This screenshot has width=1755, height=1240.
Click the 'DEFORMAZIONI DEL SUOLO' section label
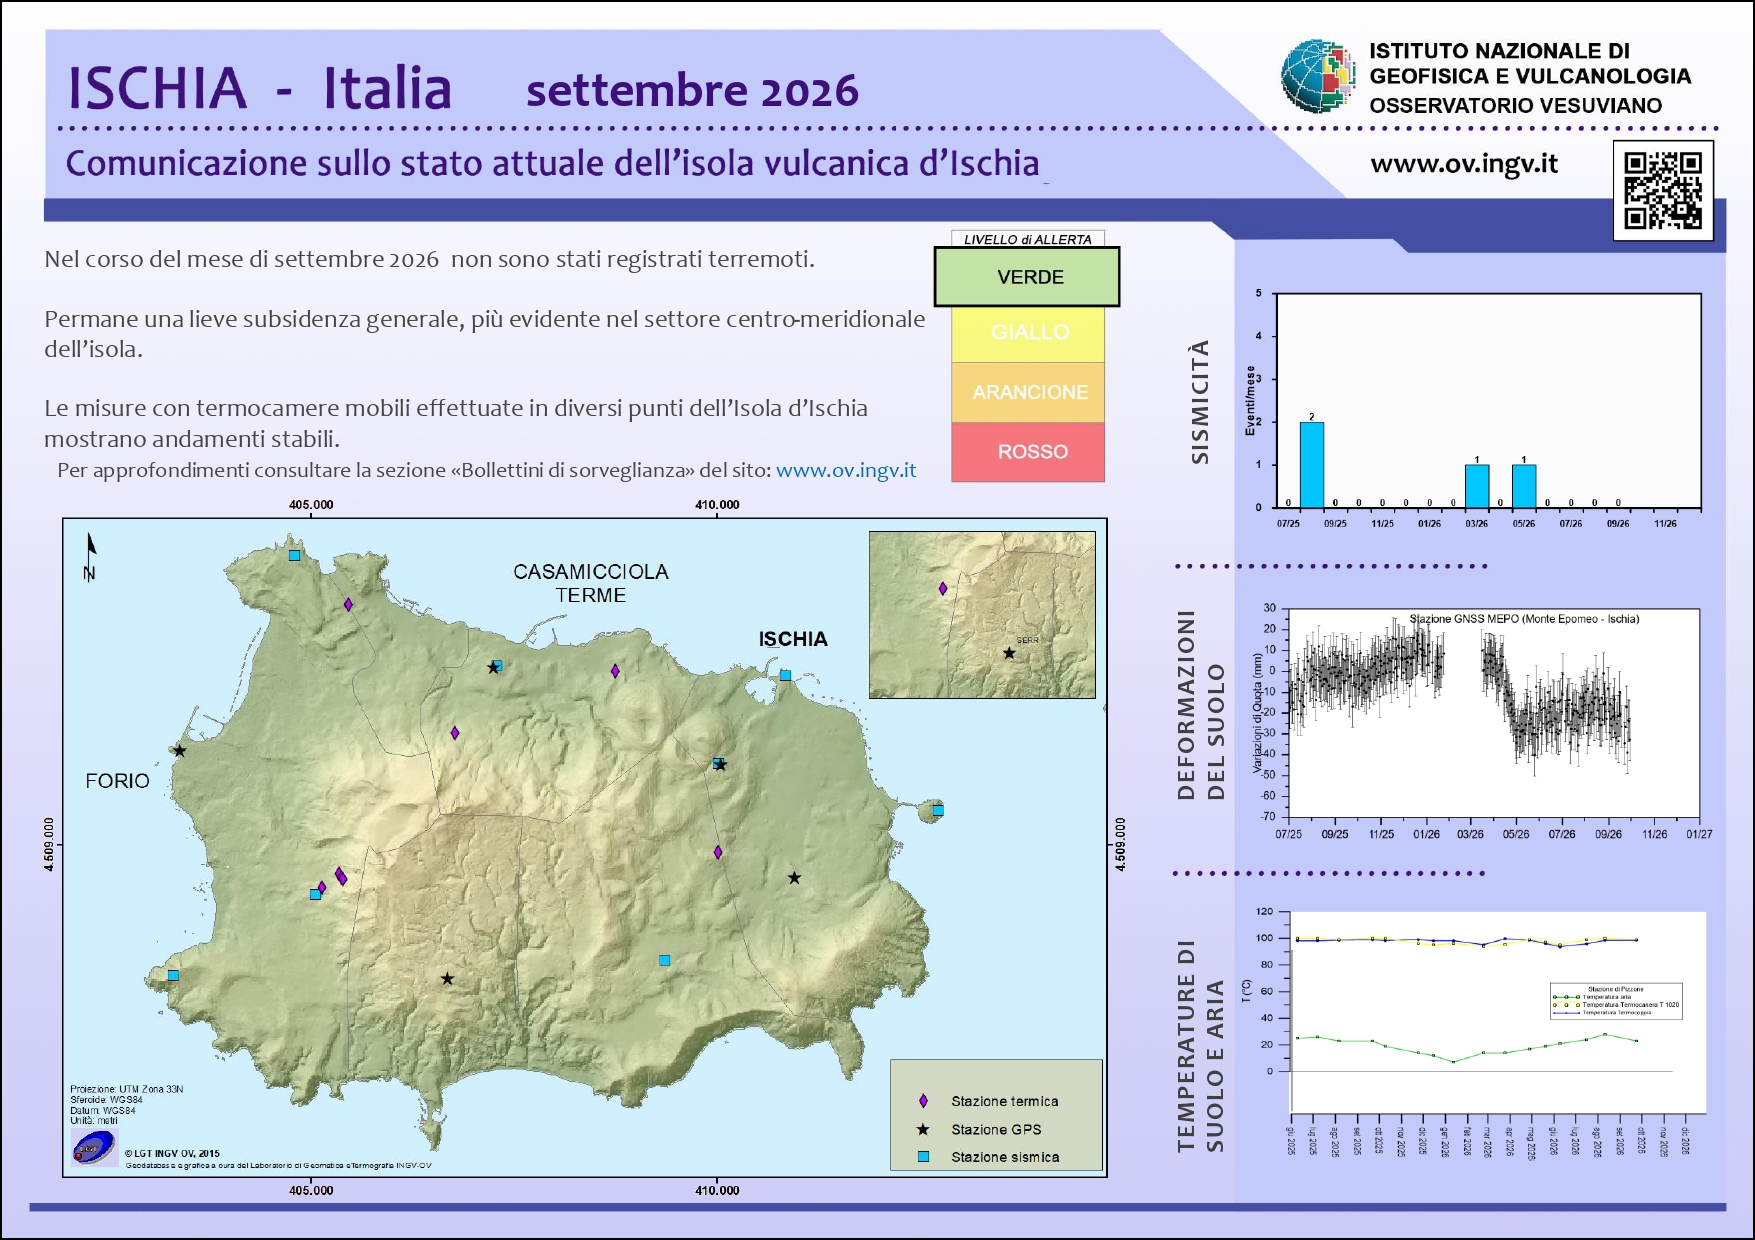tap(1200, 705)
